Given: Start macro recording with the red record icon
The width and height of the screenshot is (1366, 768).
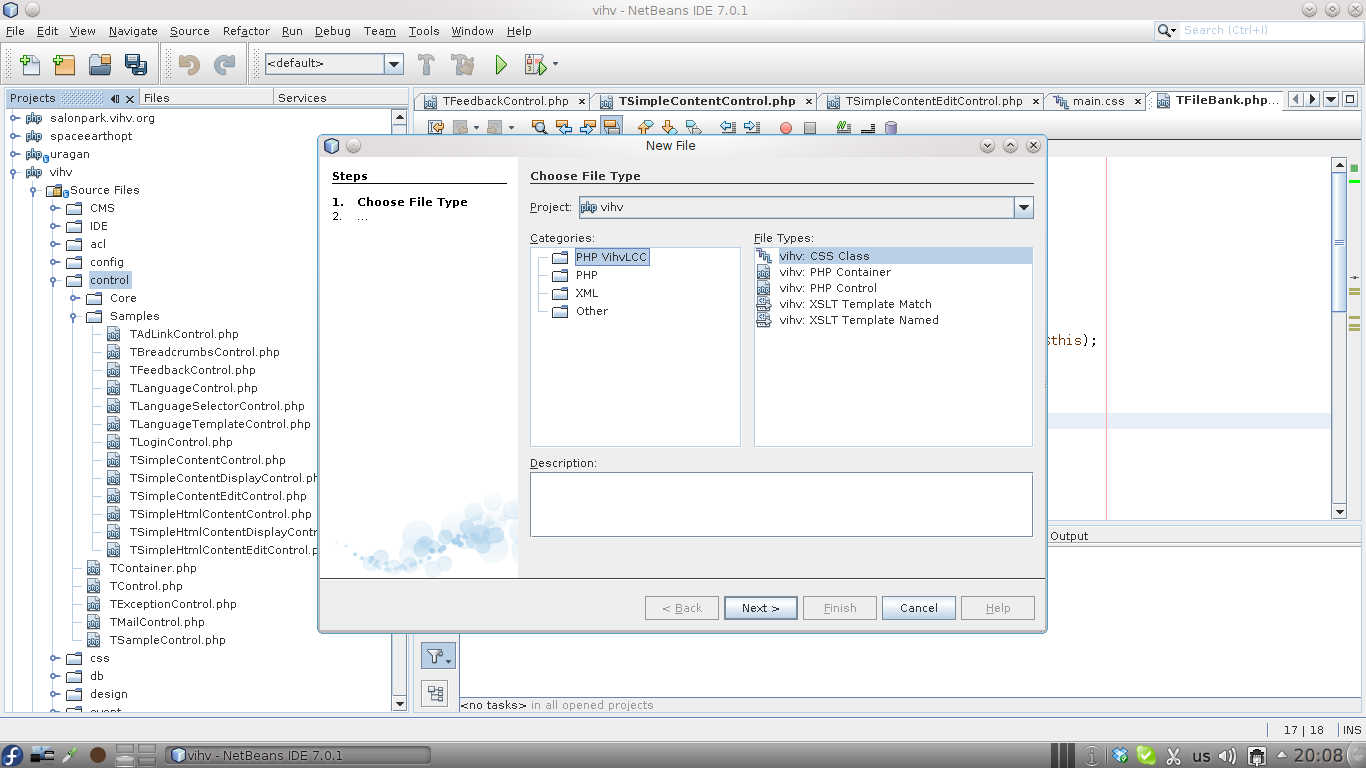Looking at the screenshot, I should tap(785, 128).
